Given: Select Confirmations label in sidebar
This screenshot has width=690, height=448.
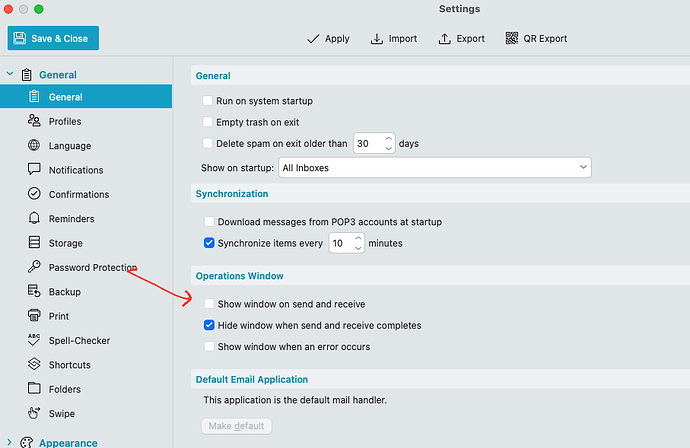Looking at the screenshot, I should tap(79, 194).
